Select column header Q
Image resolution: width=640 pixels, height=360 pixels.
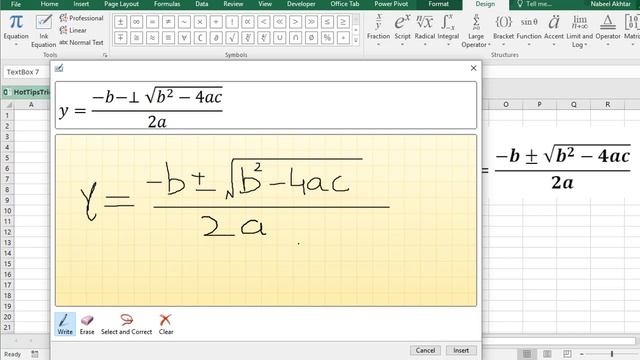point(573,104)
